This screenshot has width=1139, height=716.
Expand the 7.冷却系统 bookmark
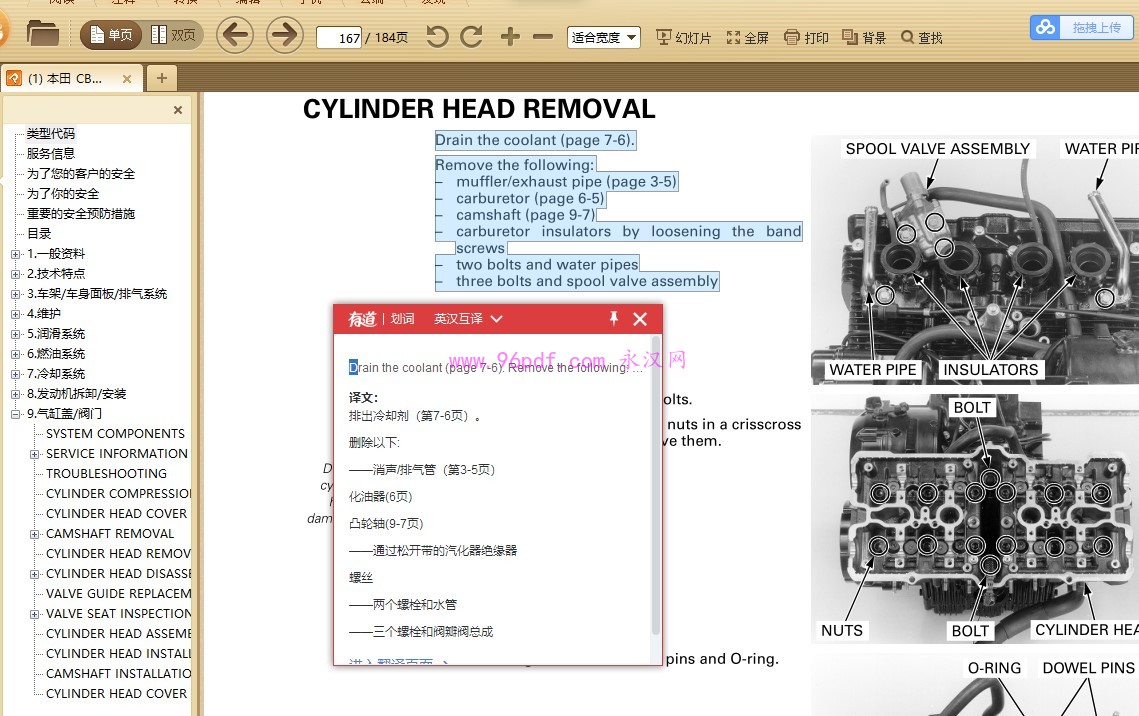point(15,374)
